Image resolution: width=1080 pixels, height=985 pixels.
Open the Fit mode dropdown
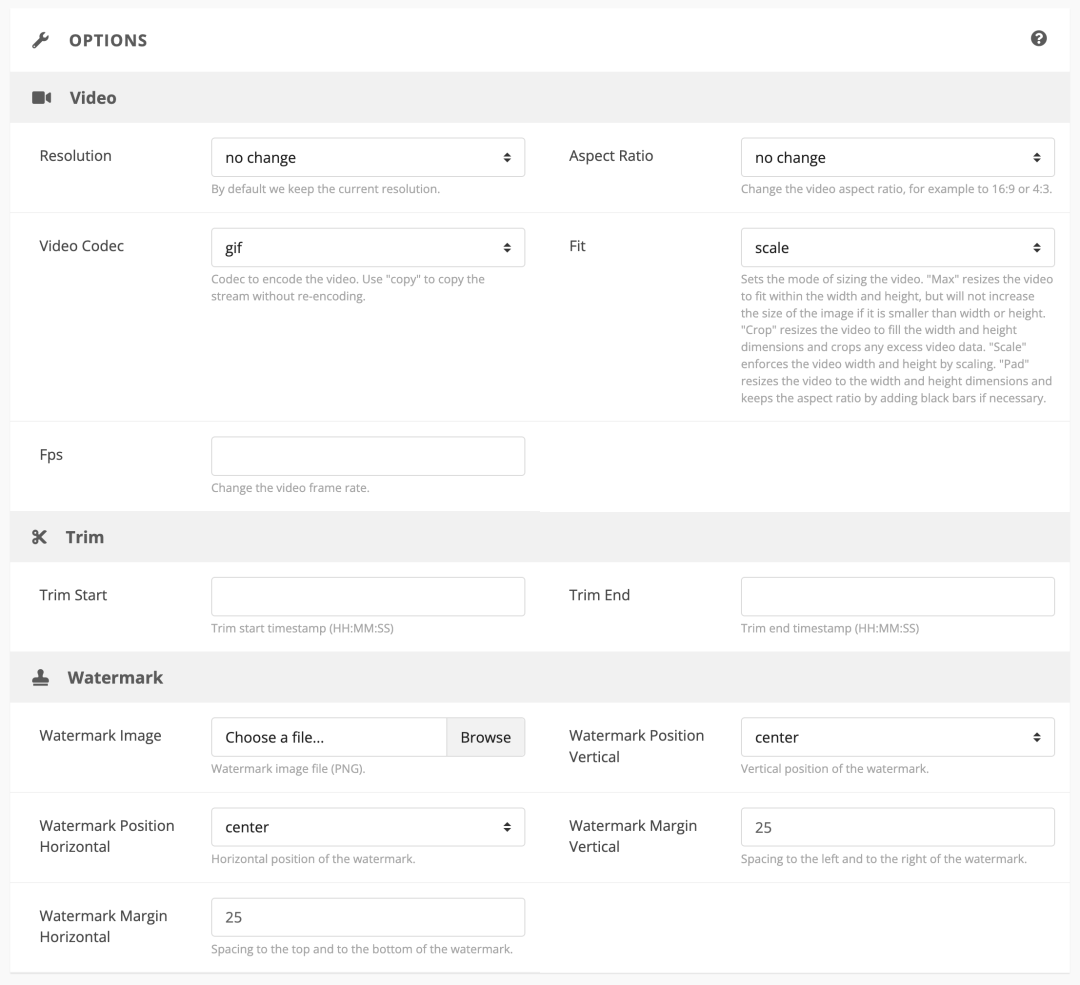click(897, 247)
